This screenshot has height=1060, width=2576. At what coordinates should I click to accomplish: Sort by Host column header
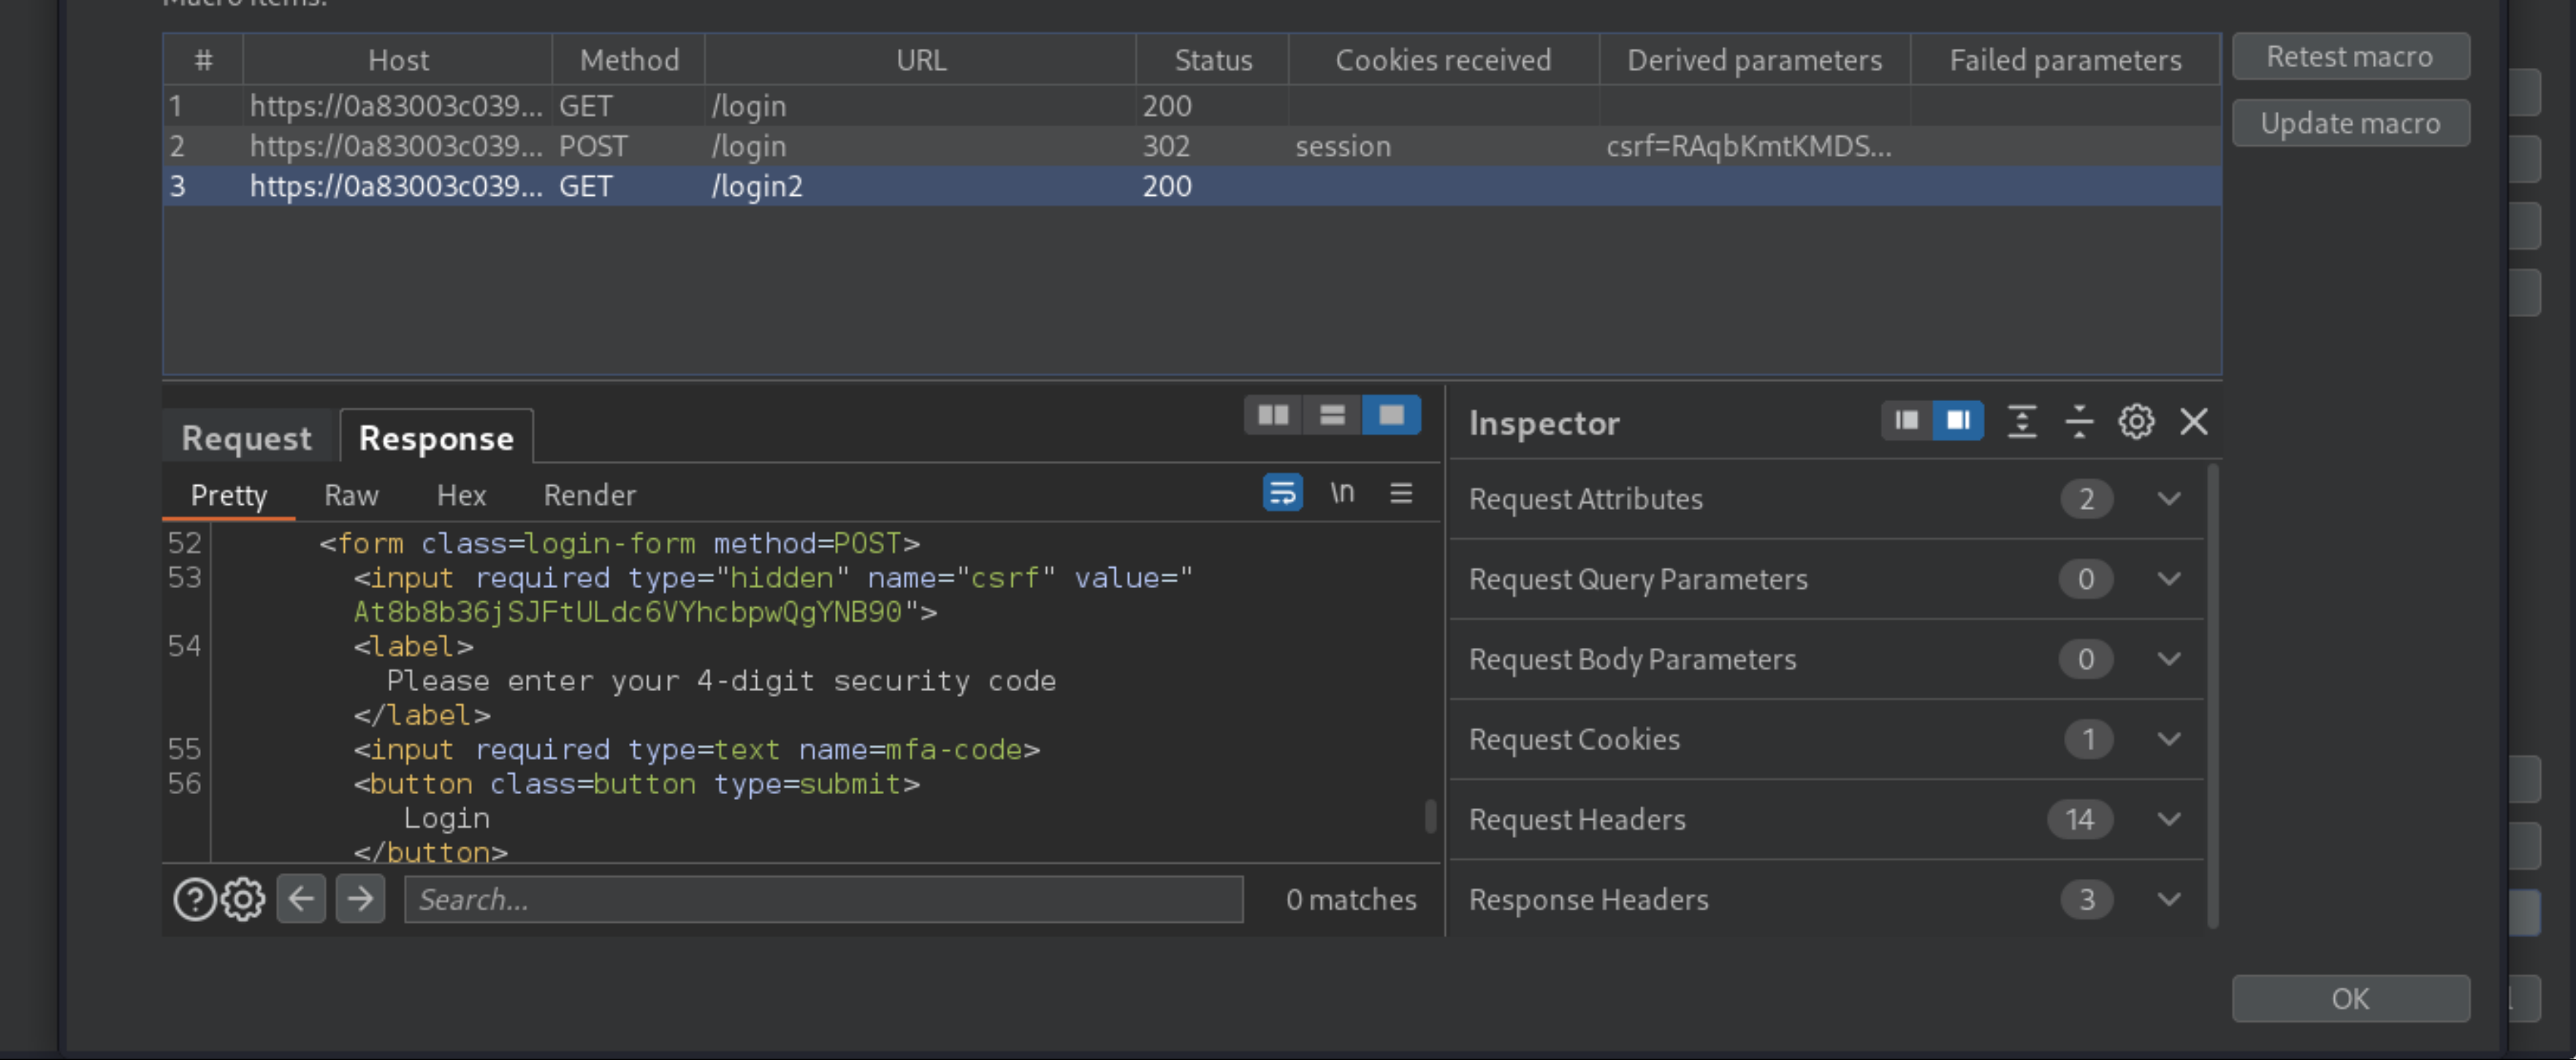point(398,60)
